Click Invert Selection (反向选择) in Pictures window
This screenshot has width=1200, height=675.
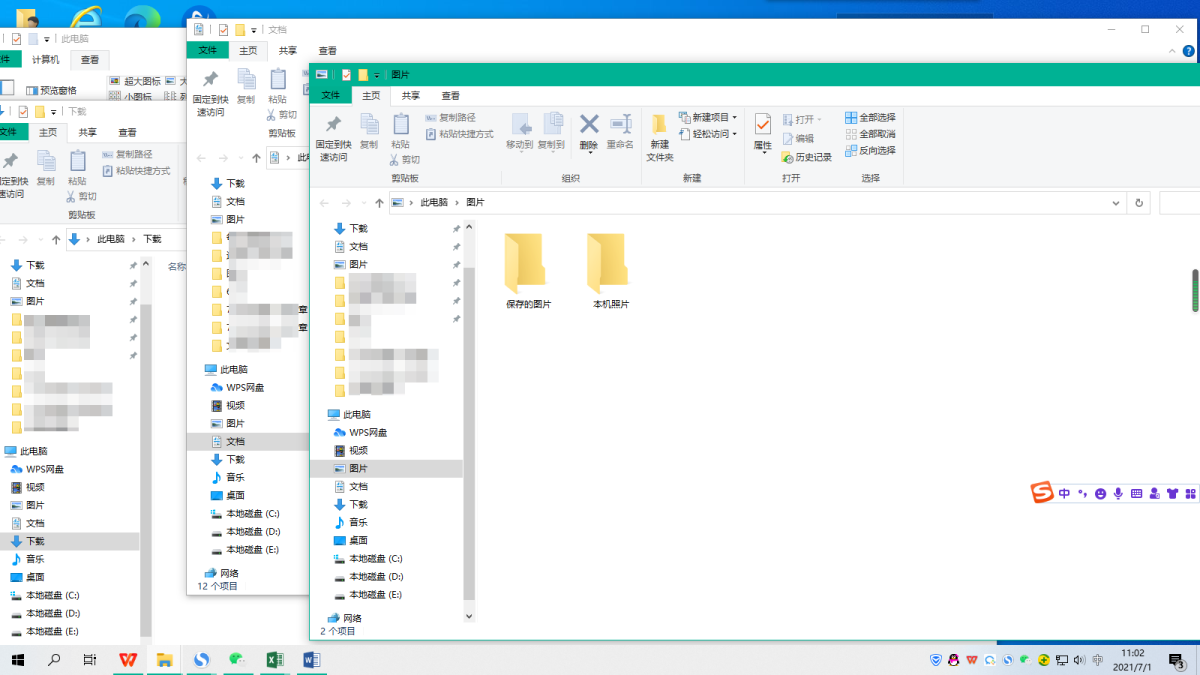(x=870, y=151)
